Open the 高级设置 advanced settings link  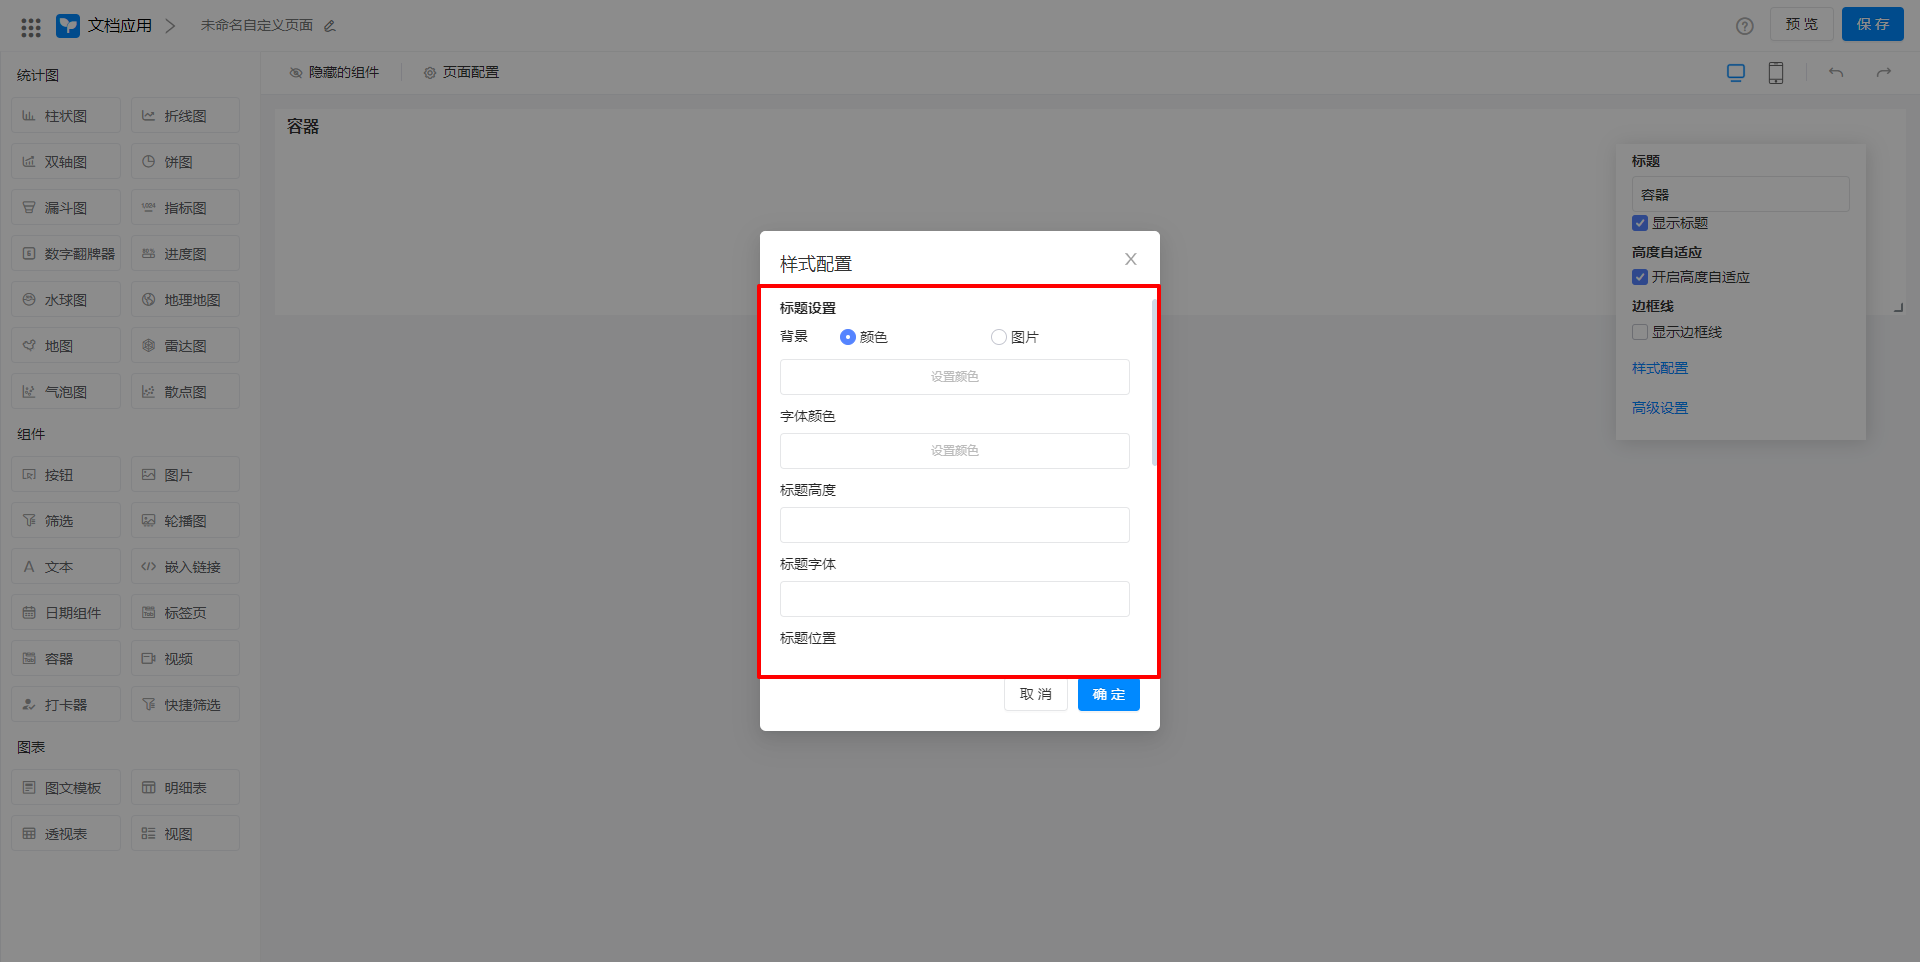pos(1659,407)
